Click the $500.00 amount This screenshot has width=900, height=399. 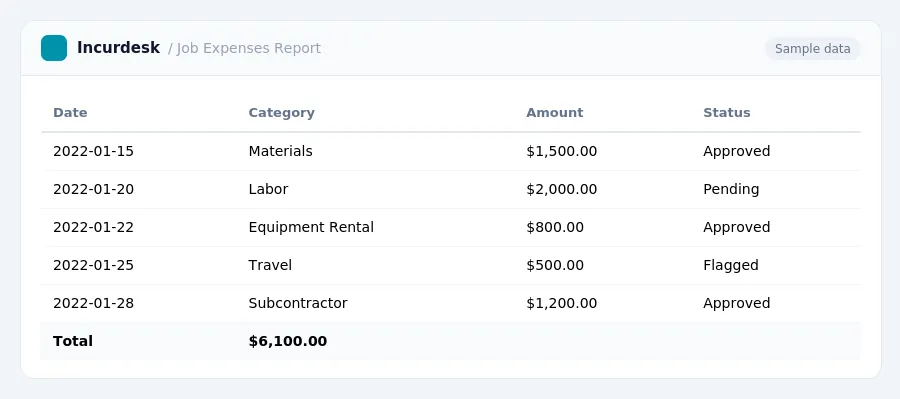(x=555, y=265)
